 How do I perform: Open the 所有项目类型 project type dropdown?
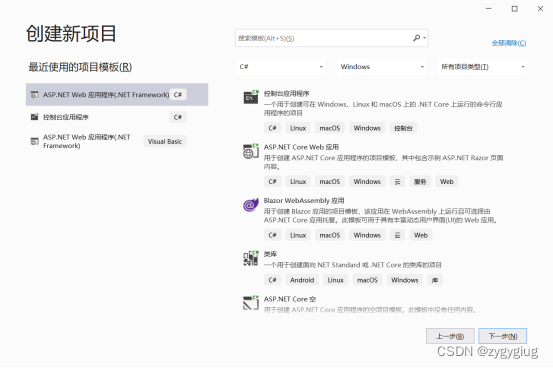pos(482,67)
